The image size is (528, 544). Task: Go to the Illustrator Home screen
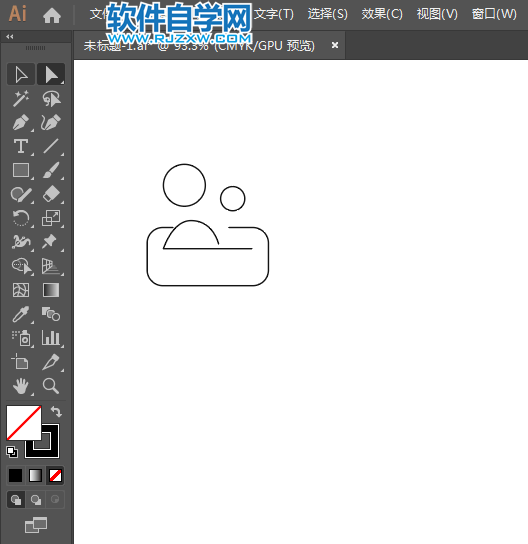pyautogui.click(x=52, y=15)
